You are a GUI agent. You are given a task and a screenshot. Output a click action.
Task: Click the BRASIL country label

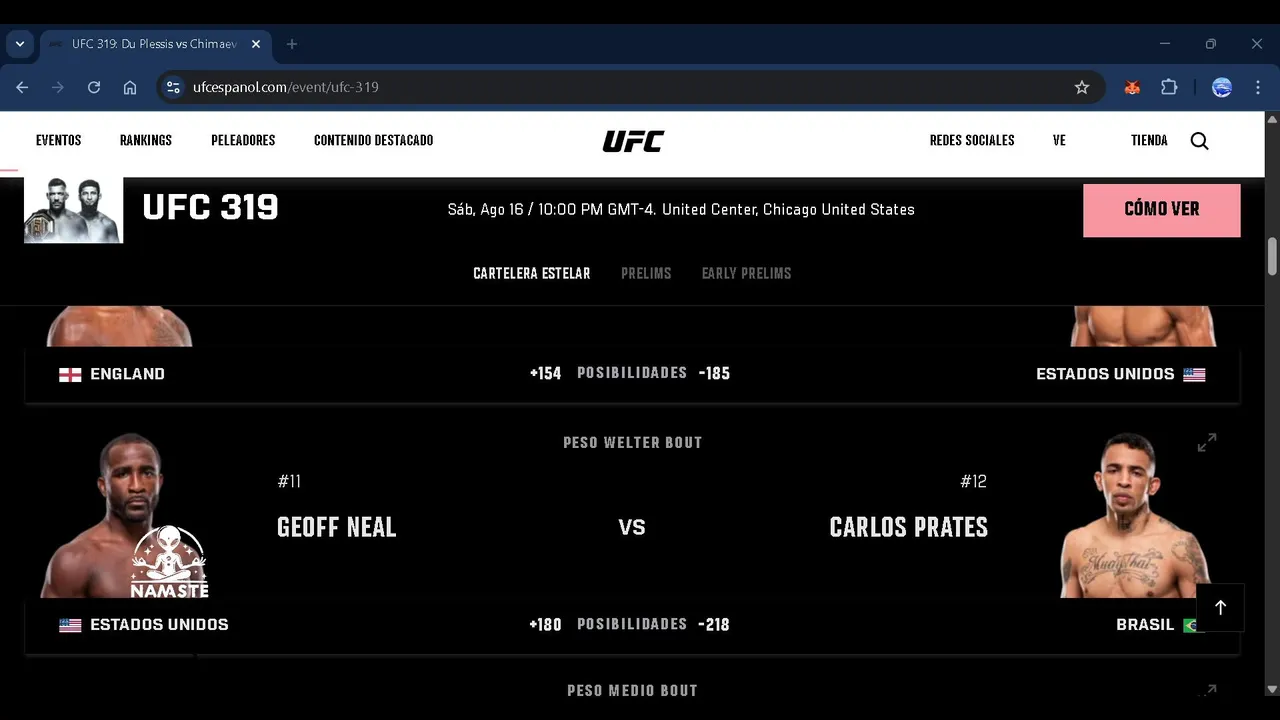pyautogui.click(x=1145, y=625)
